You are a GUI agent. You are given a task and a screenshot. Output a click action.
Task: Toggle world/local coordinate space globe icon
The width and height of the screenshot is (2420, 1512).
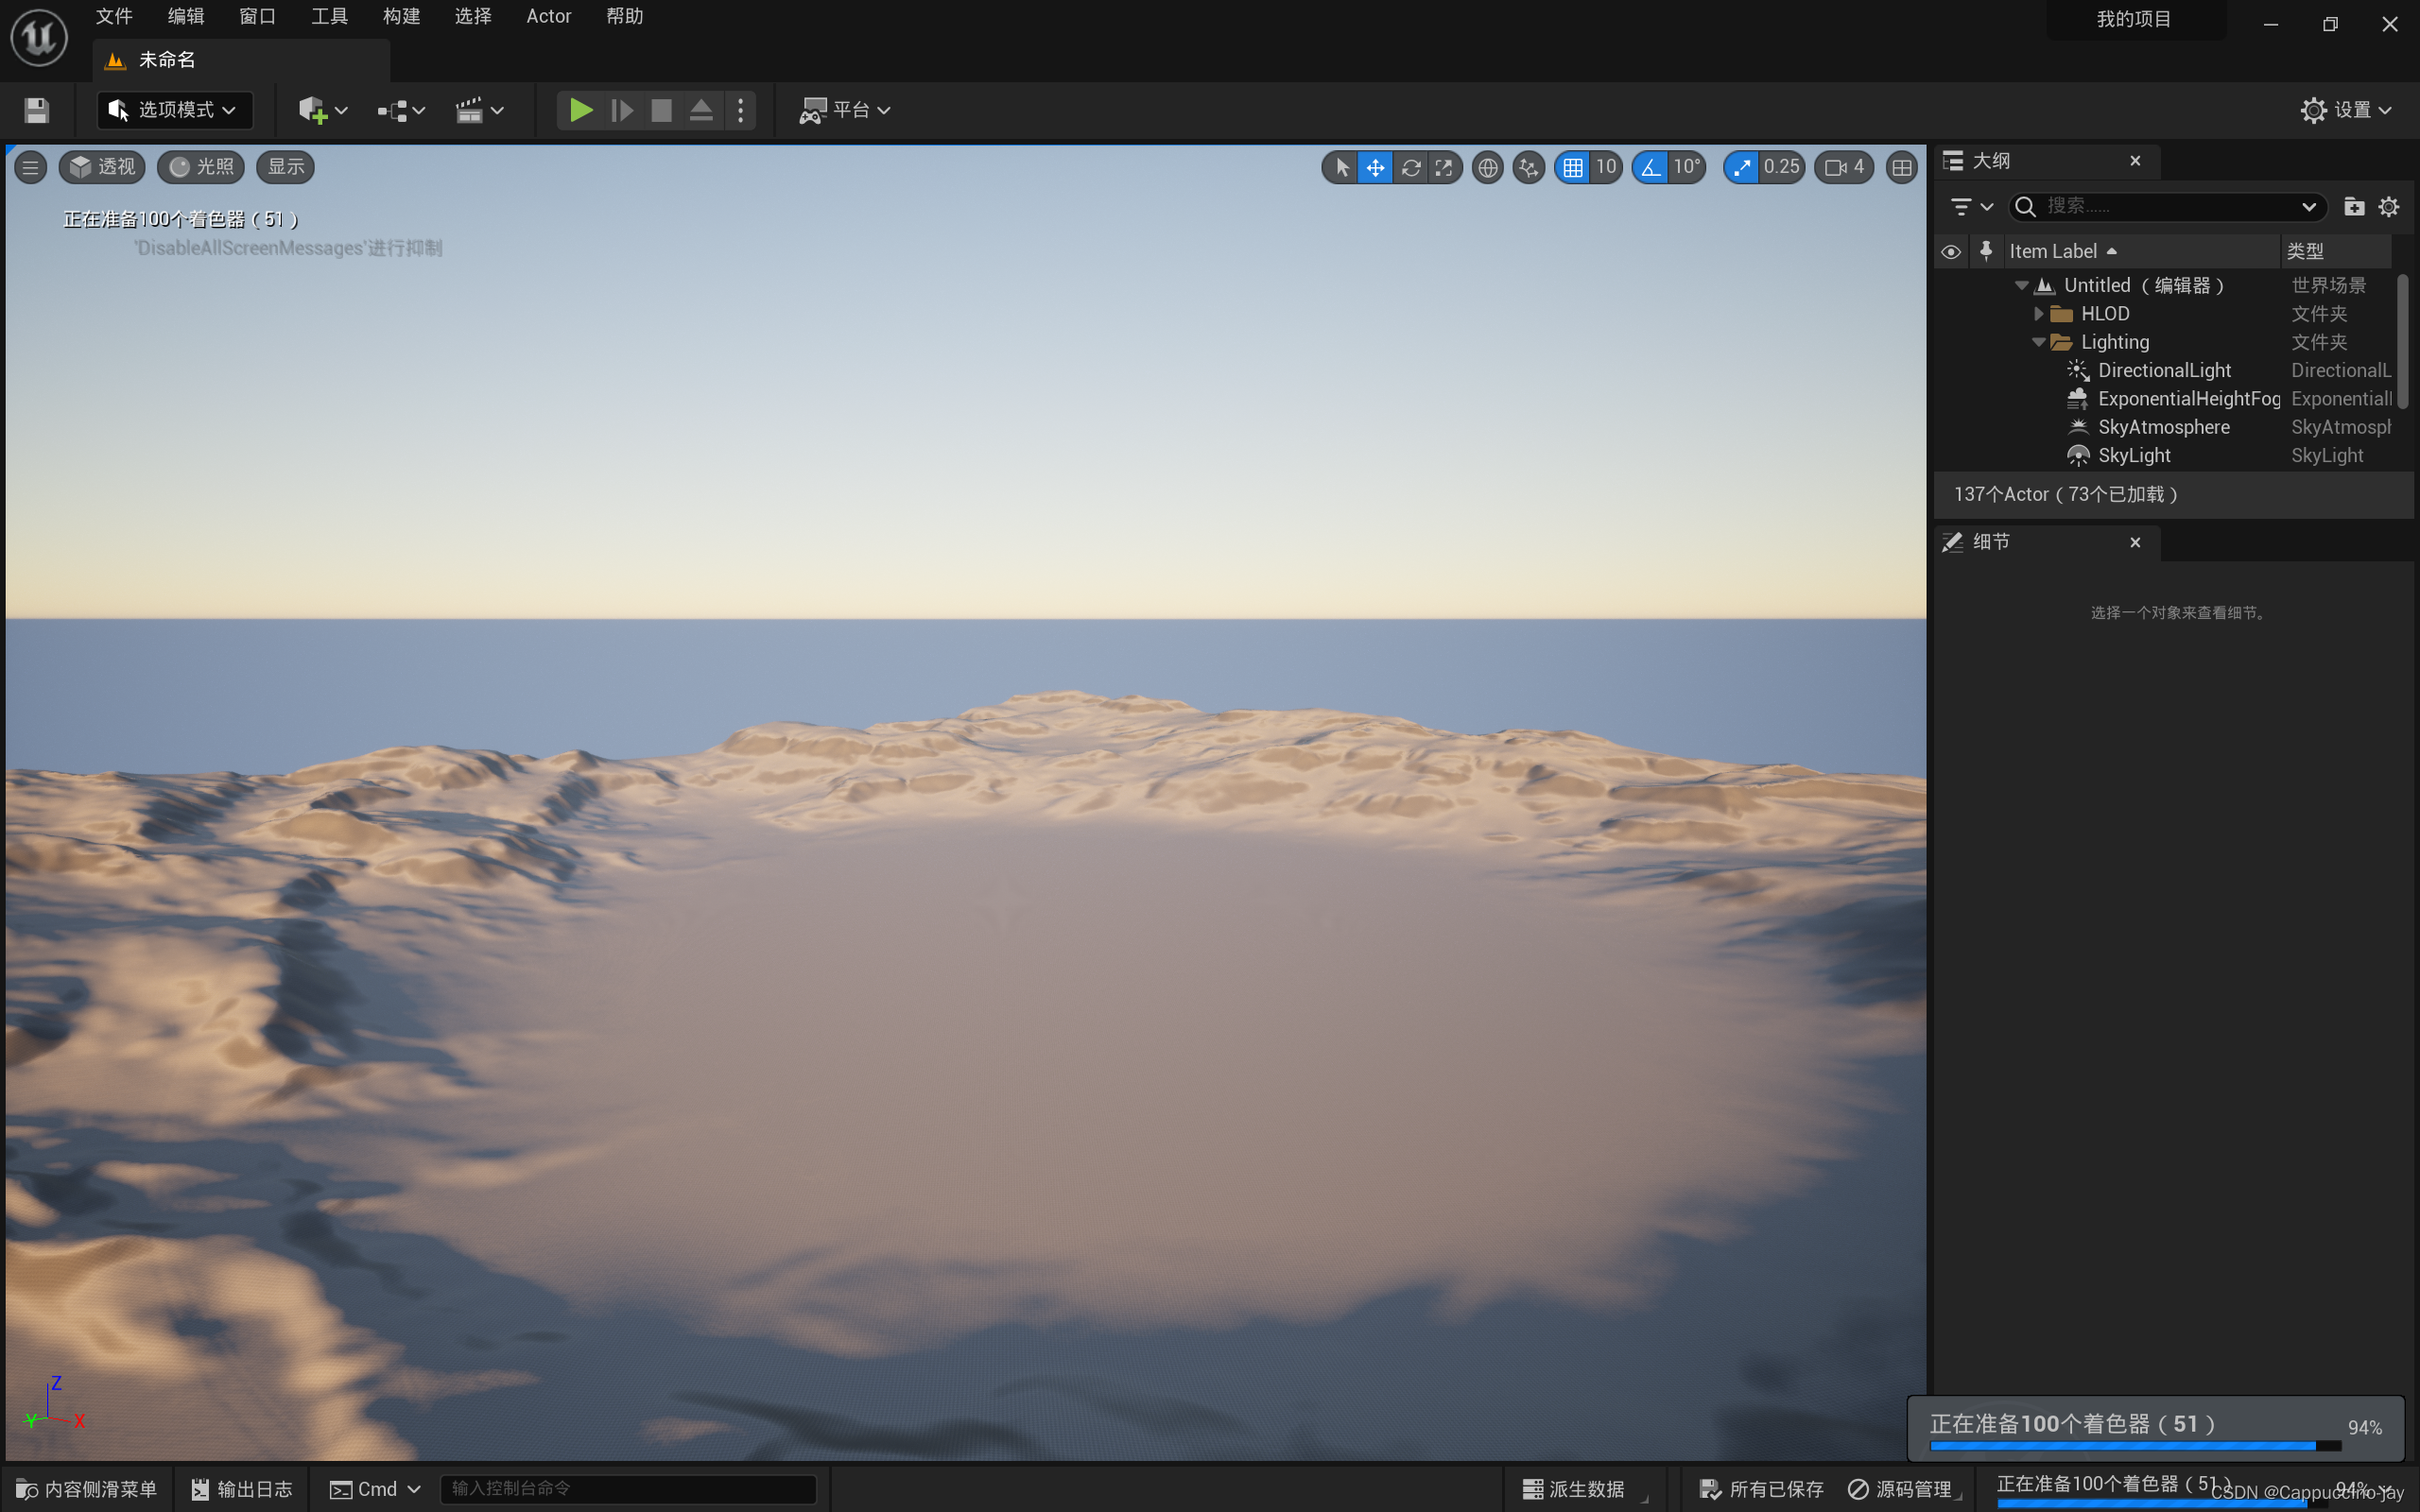point(1488,167)
